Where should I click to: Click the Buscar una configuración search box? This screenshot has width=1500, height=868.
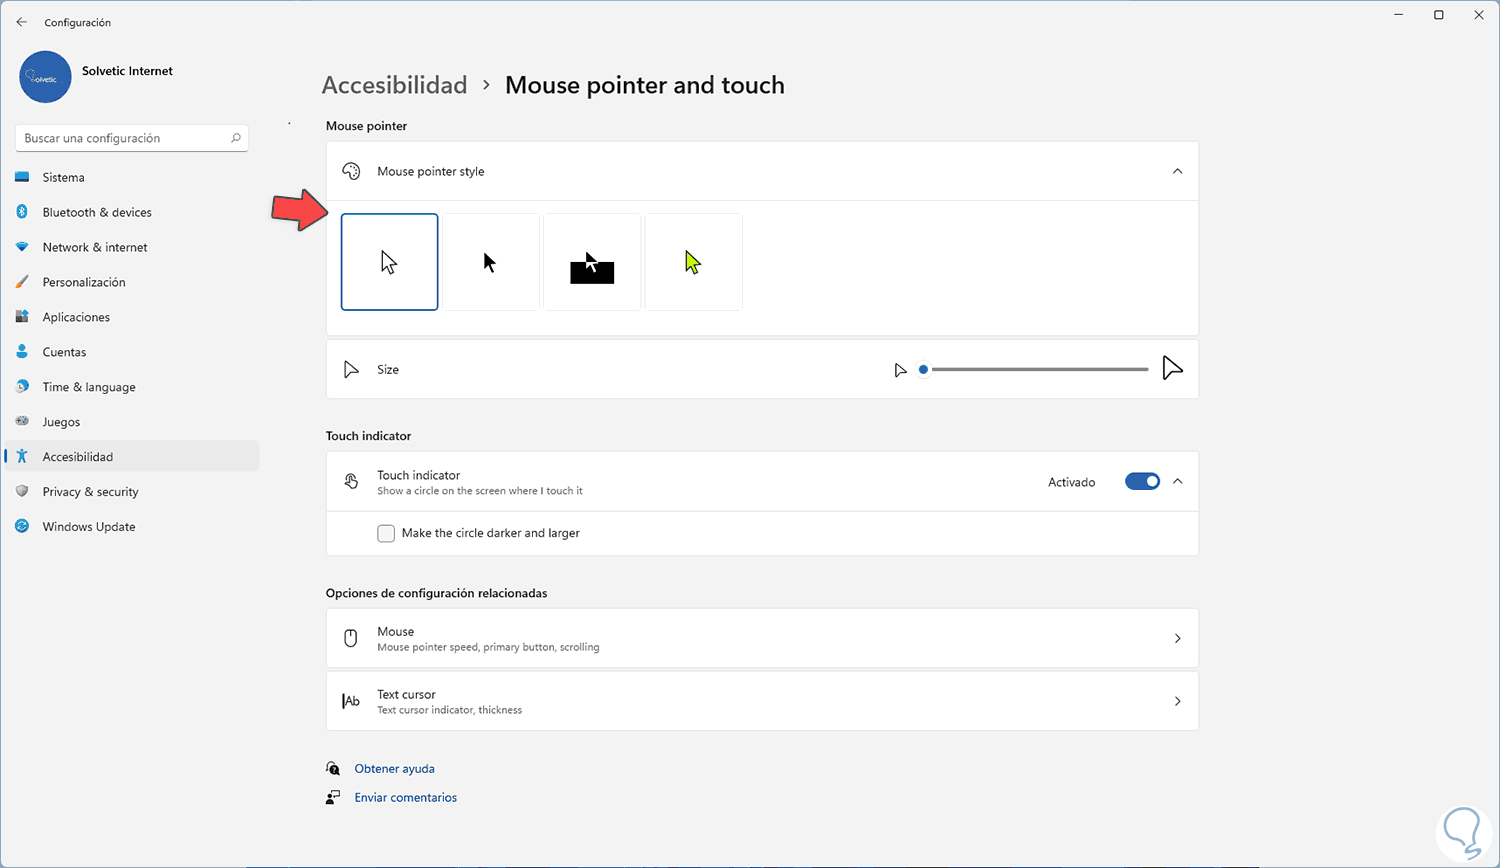(122, 138)
